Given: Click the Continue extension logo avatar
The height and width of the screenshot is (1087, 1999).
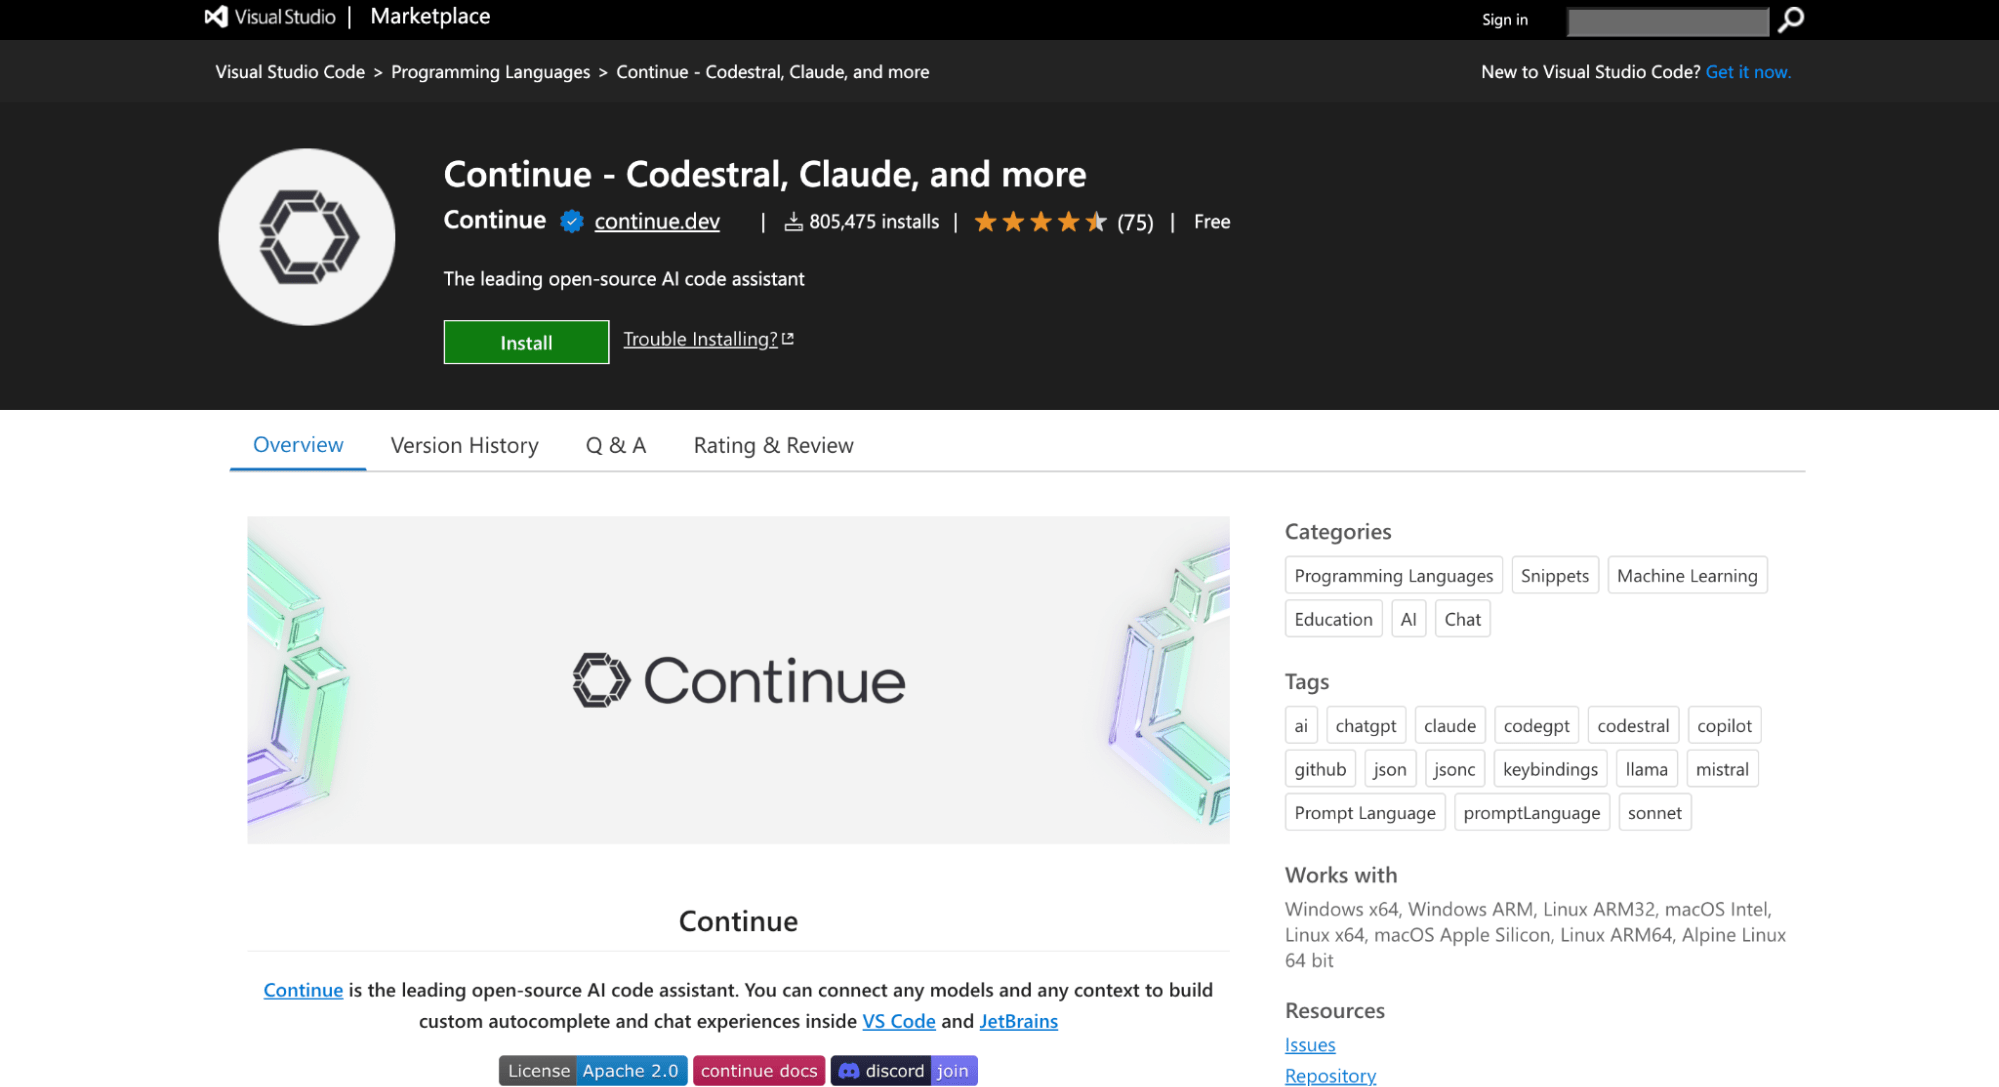Looking at the screenshot, I should click(x=306, y=236).
